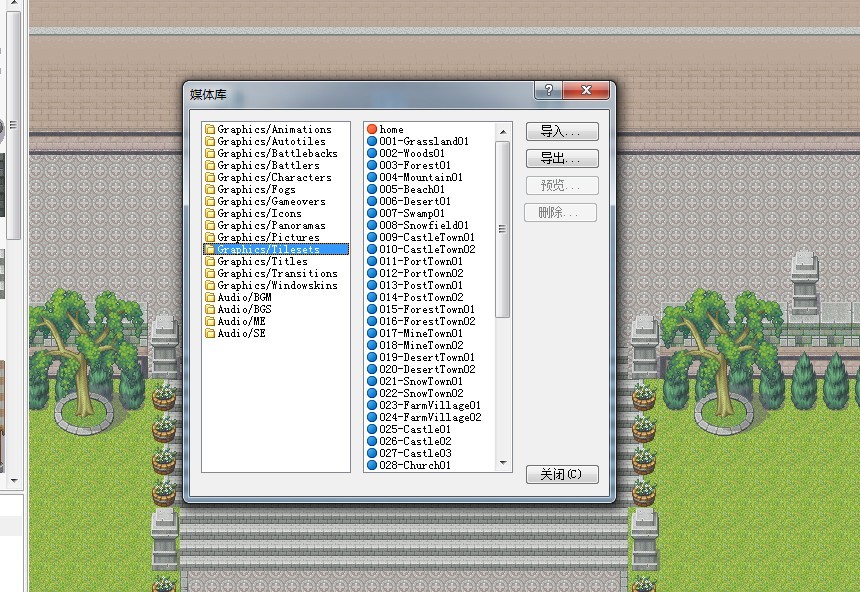The height and width of the screenshot is (592, 860).
Task: Select Graphics/Characters in folder list
Action: [274, 177]
